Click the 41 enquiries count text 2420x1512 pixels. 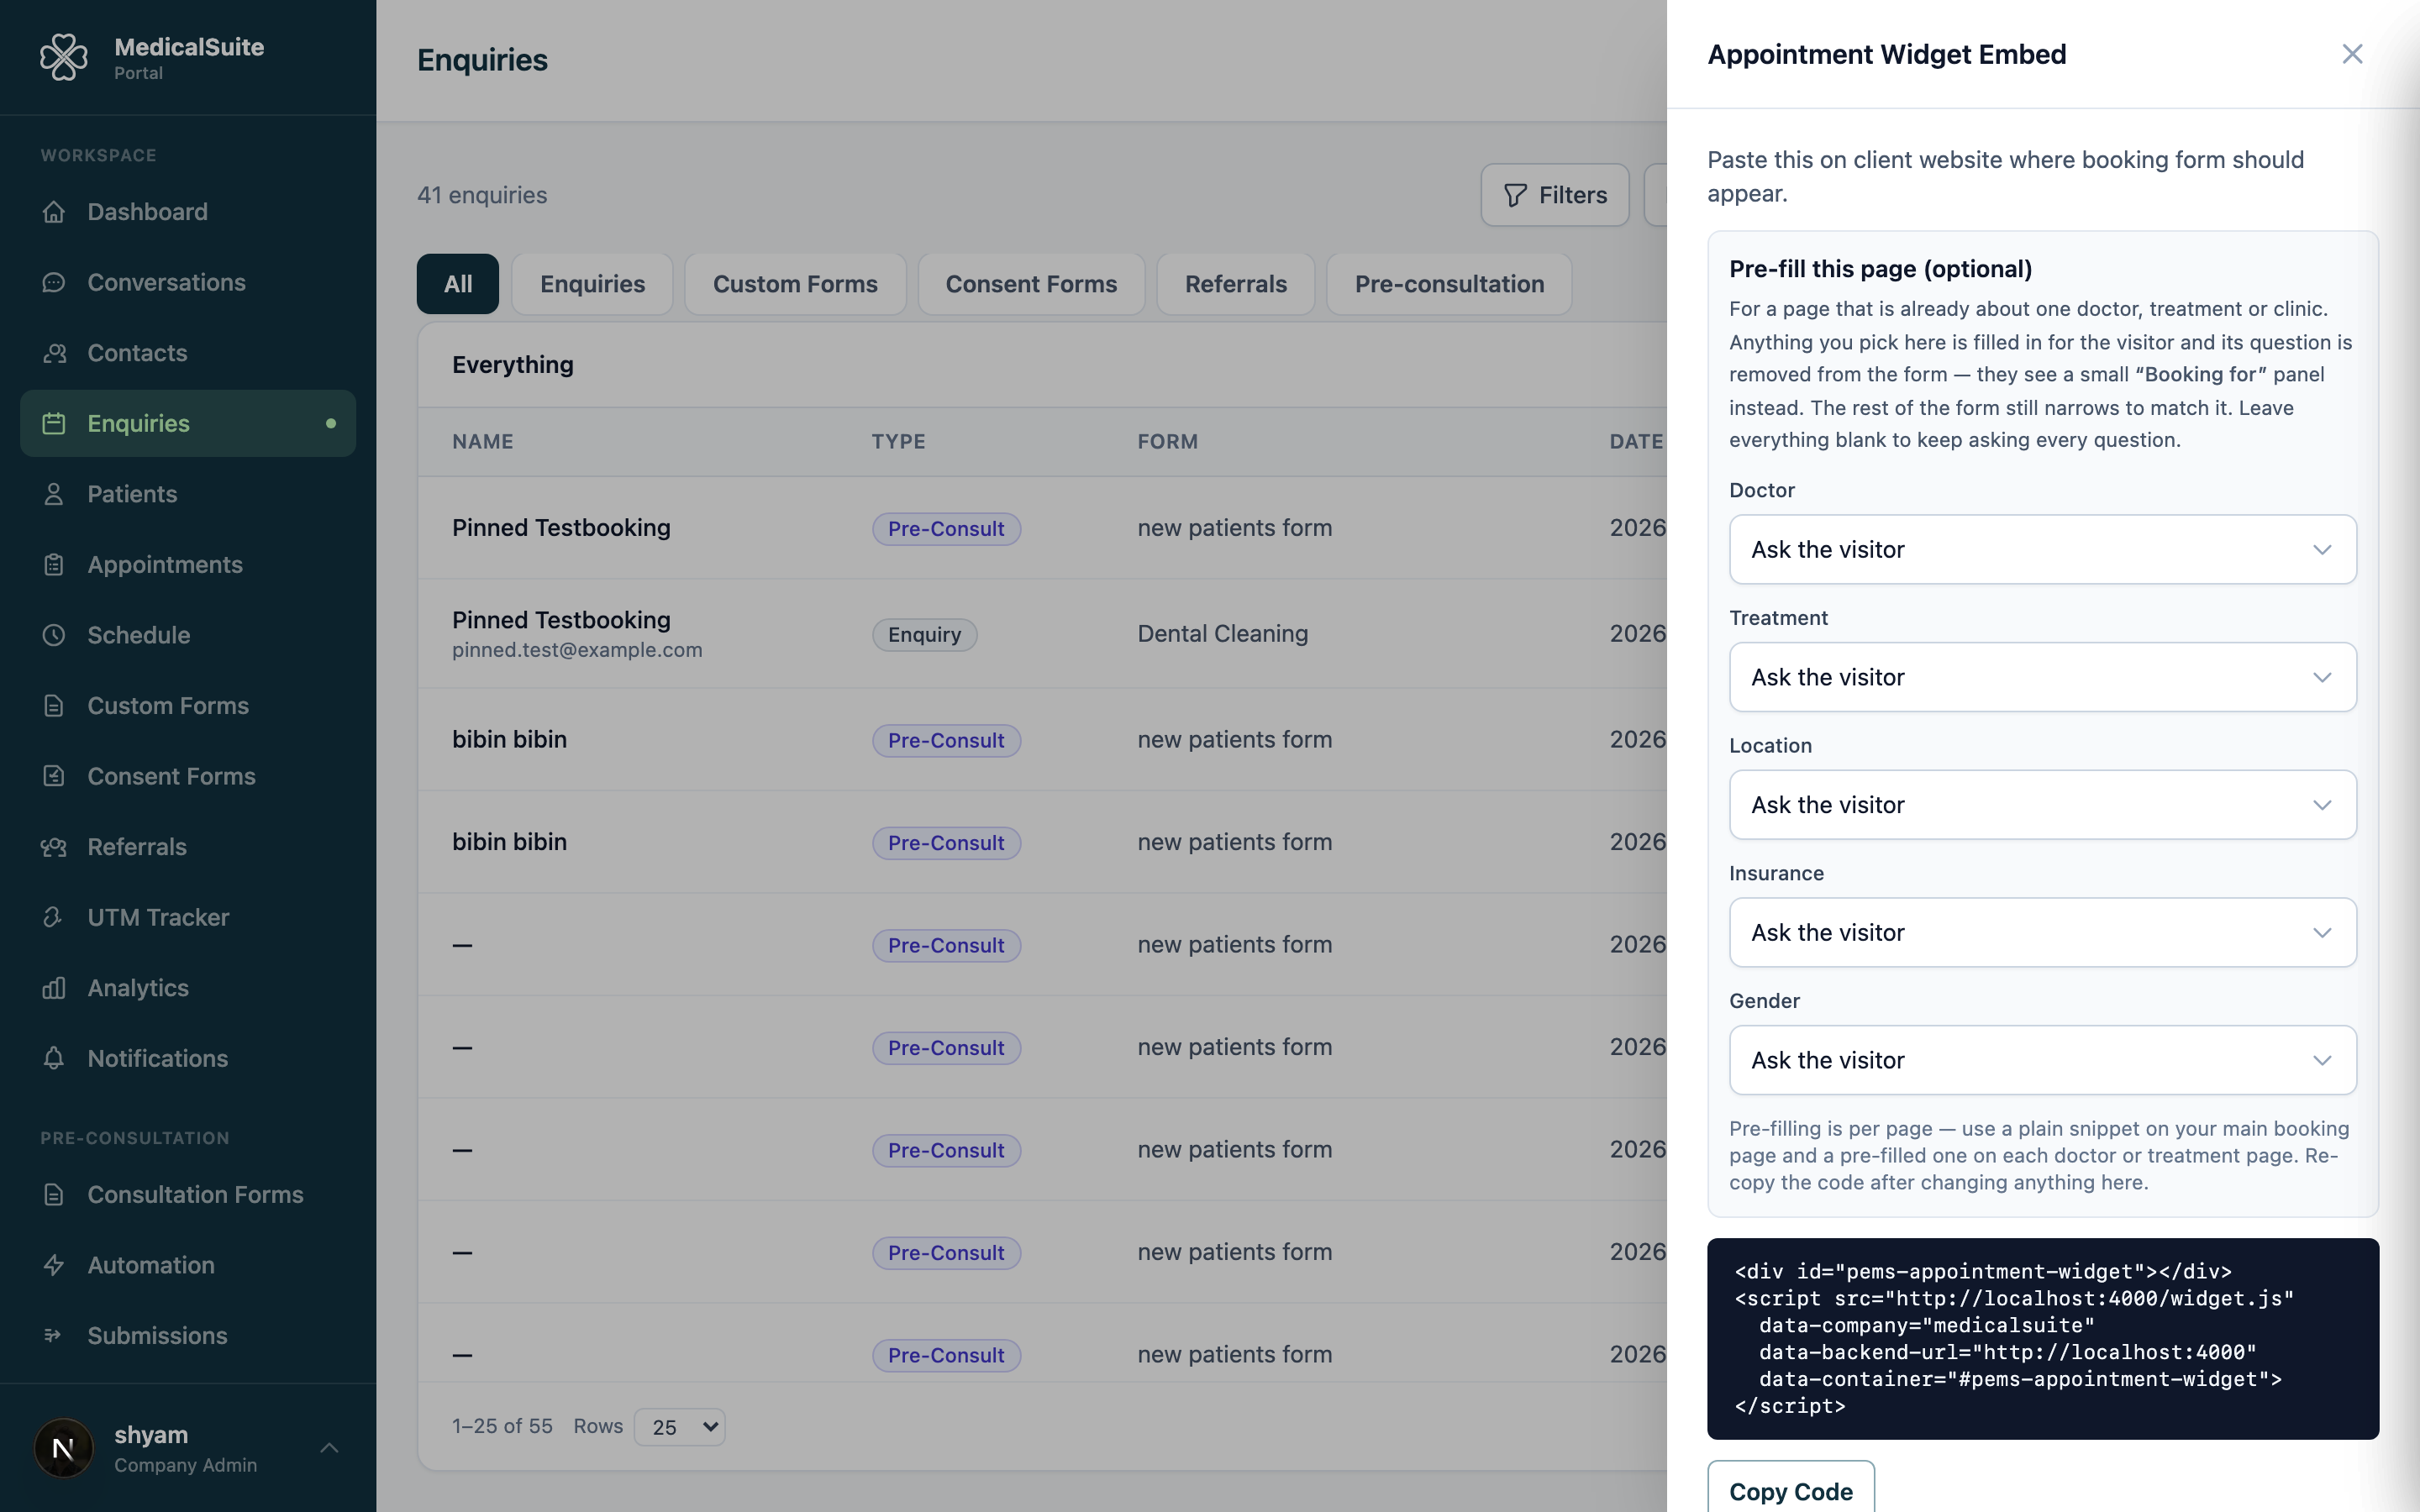coord(482,195)
